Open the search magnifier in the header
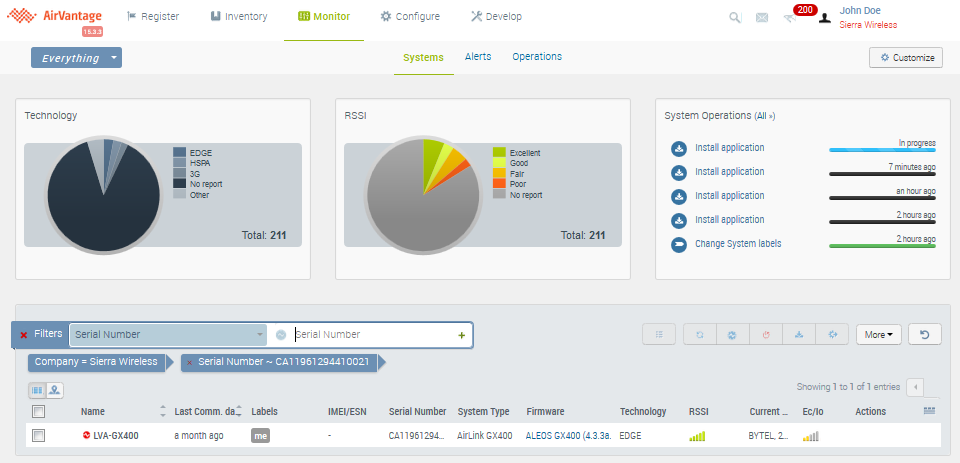 tap(735, 18)
